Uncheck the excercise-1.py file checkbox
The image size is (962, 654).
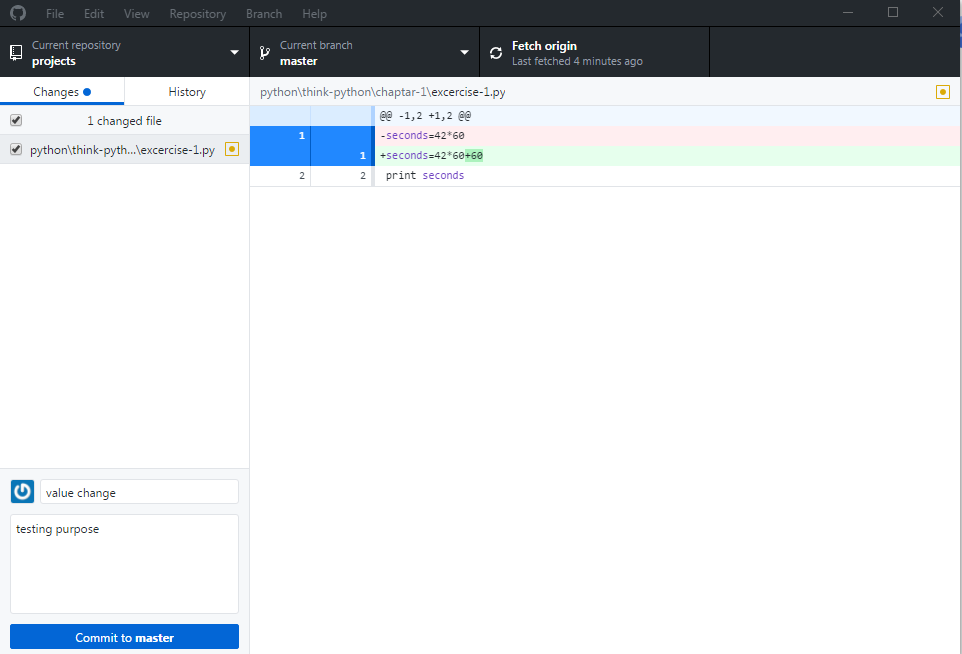[14, 148]
